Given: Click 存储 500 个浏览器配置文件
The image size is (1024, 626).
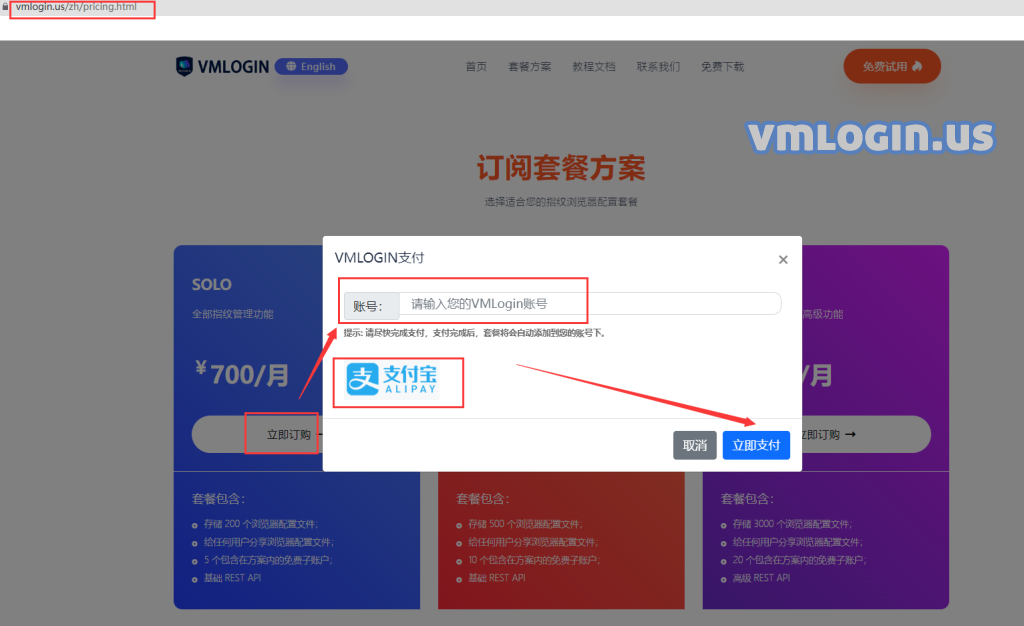Looking at the screenshot, I should pyautogui.click(x=525, y=524).
